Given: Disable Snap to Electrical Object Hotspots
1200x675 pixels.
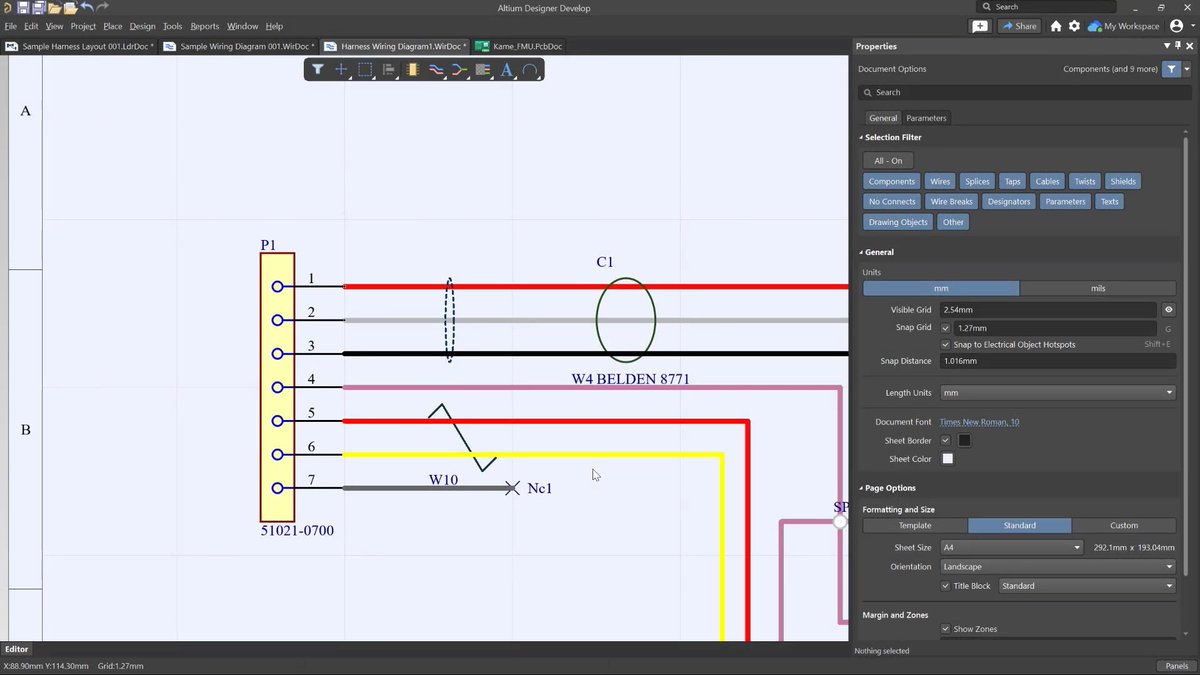Looking at the screenshot, I should (x=946, y=344).
